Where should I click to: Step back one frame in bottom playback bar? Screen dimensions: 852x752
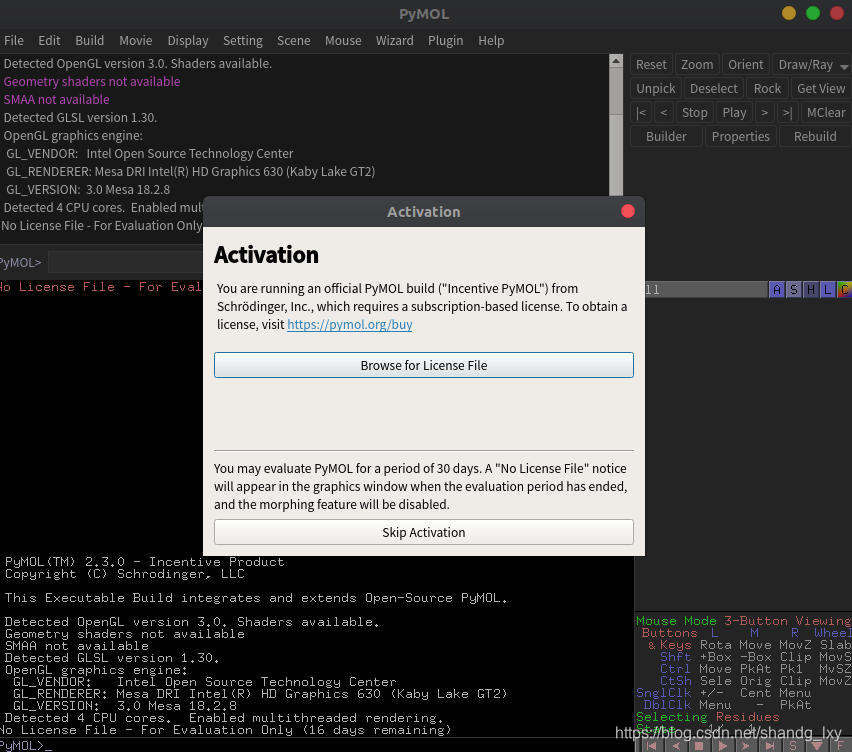coord(675,746)
